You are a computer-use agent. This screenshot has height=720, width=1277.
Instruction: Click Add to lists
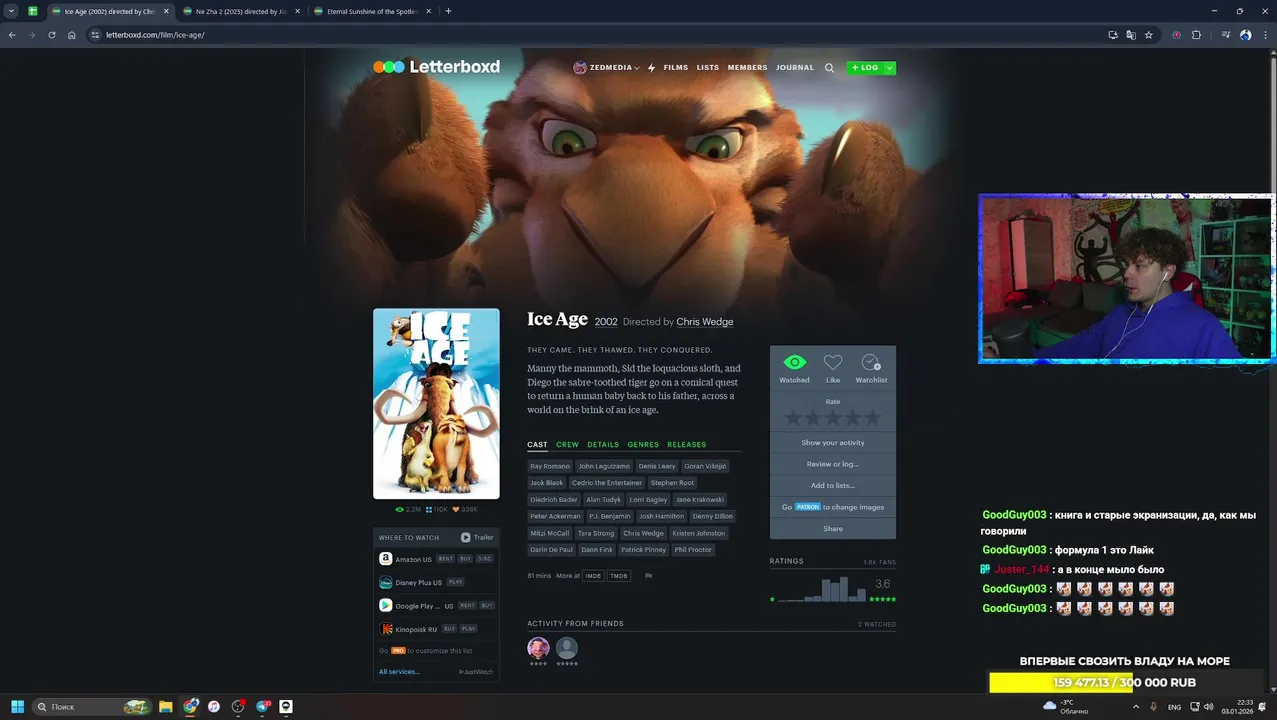[833, 486]
